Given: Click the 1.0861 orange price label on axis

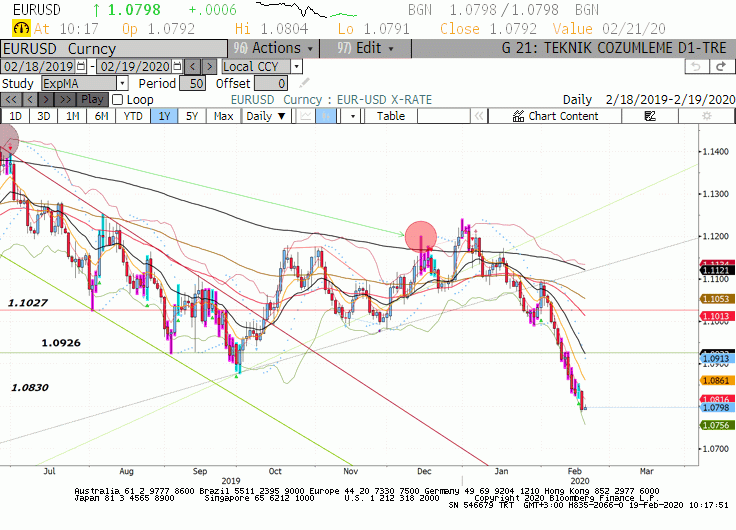Looking at the screenshot, I should pos(716,381).
